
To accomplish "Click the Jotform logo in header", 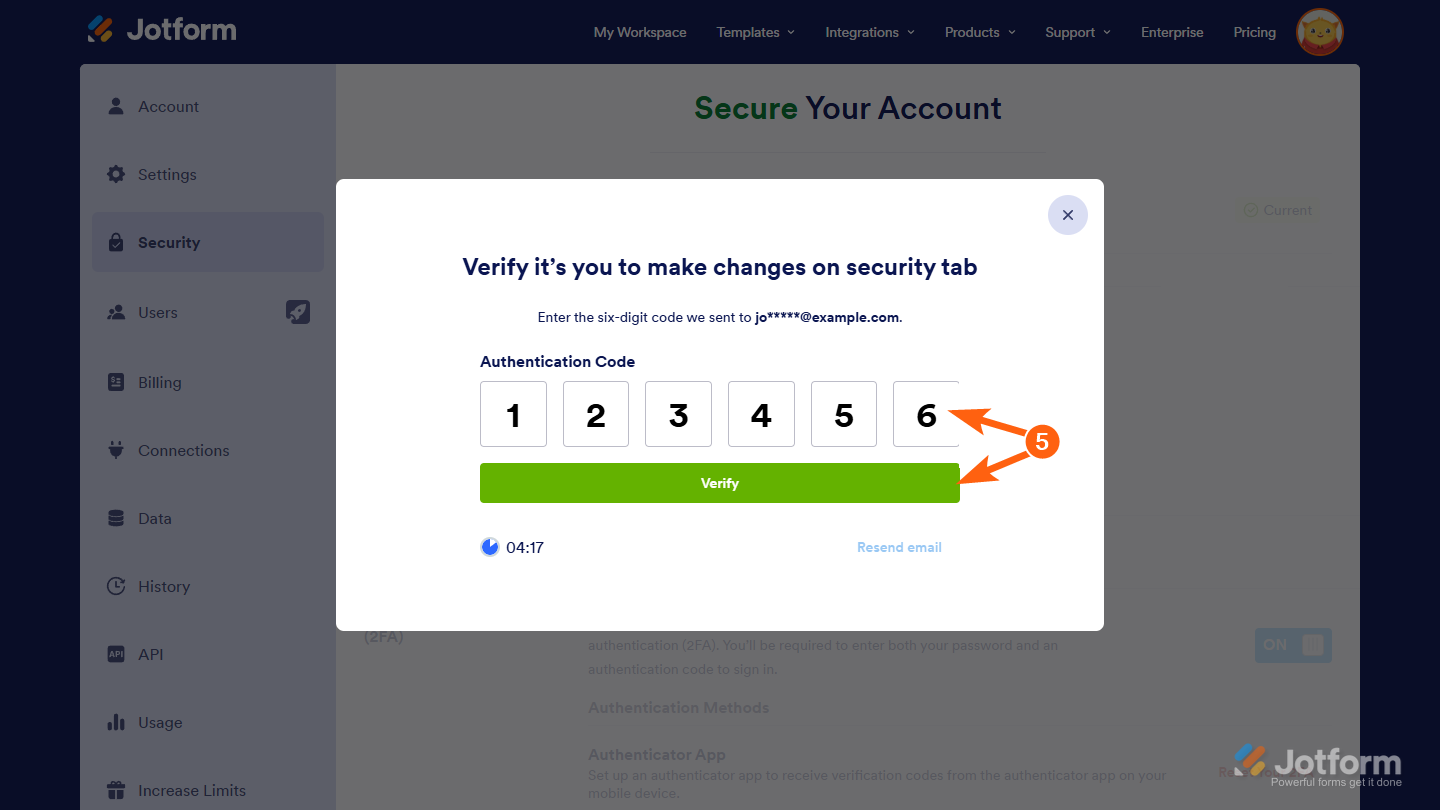I will (x=162, y=30).
